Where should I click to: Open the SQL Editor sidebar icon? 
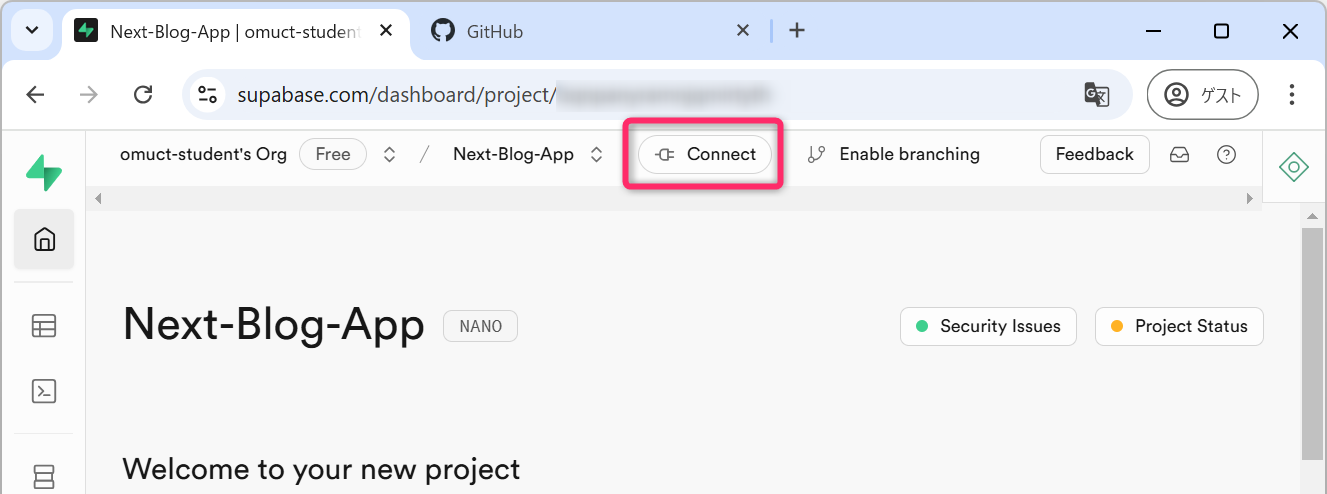[44, 391]
